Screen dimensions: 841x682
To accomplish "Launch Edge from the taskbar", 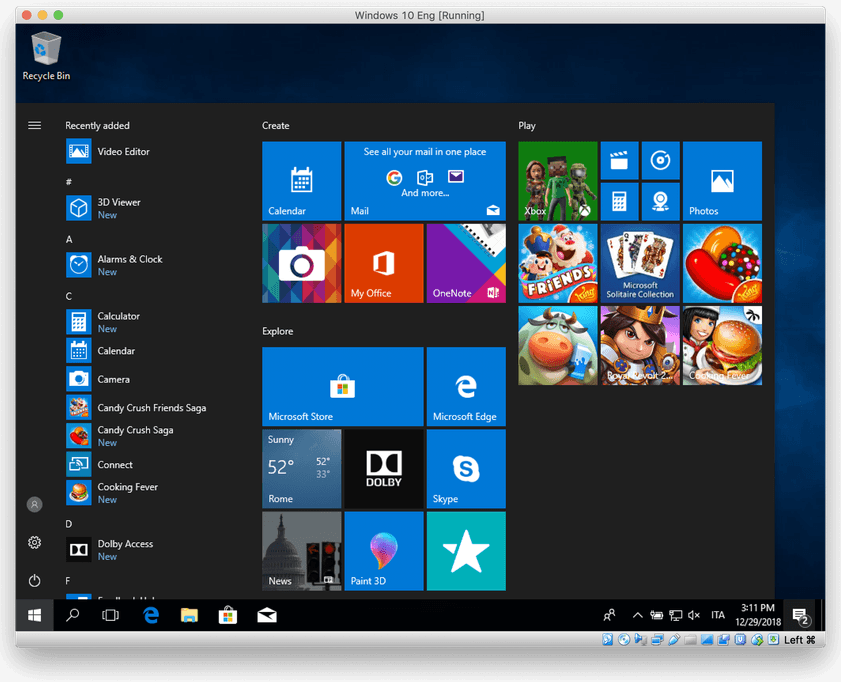I will coord(151,615).
